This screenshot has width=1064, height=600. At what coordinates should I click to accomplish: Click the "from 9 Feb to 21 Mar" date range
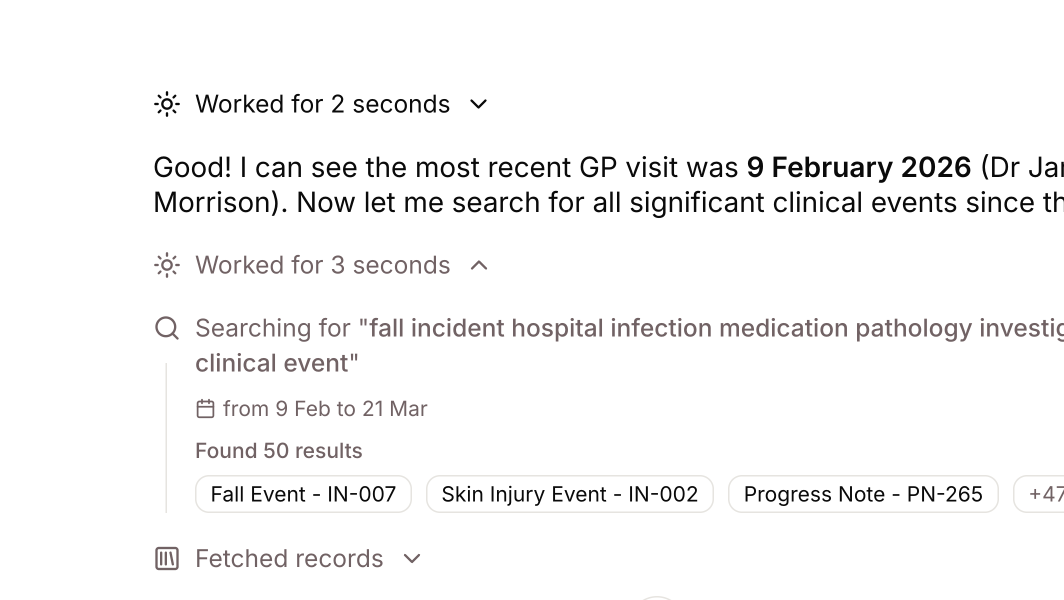point(325,409)
